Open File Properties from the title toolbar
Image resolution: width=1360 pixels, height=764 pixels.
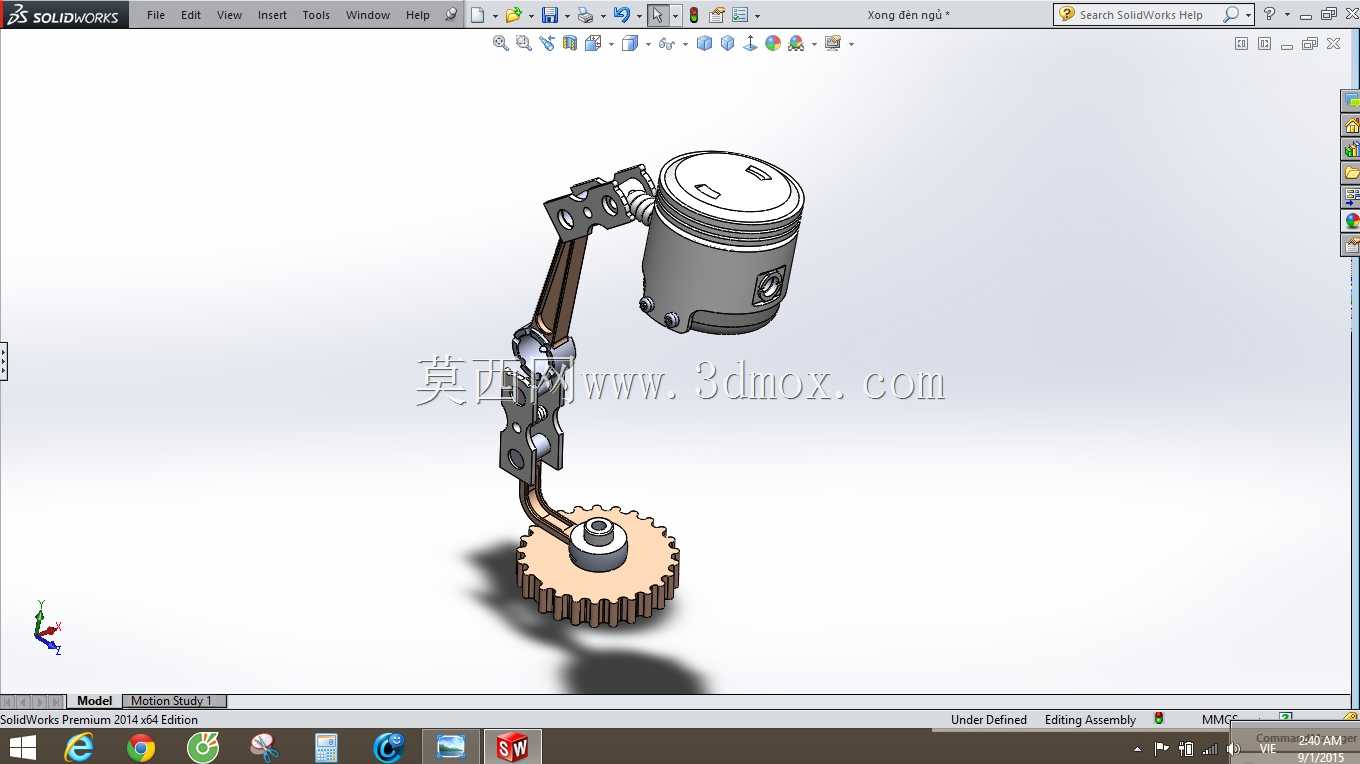point(716,15)
